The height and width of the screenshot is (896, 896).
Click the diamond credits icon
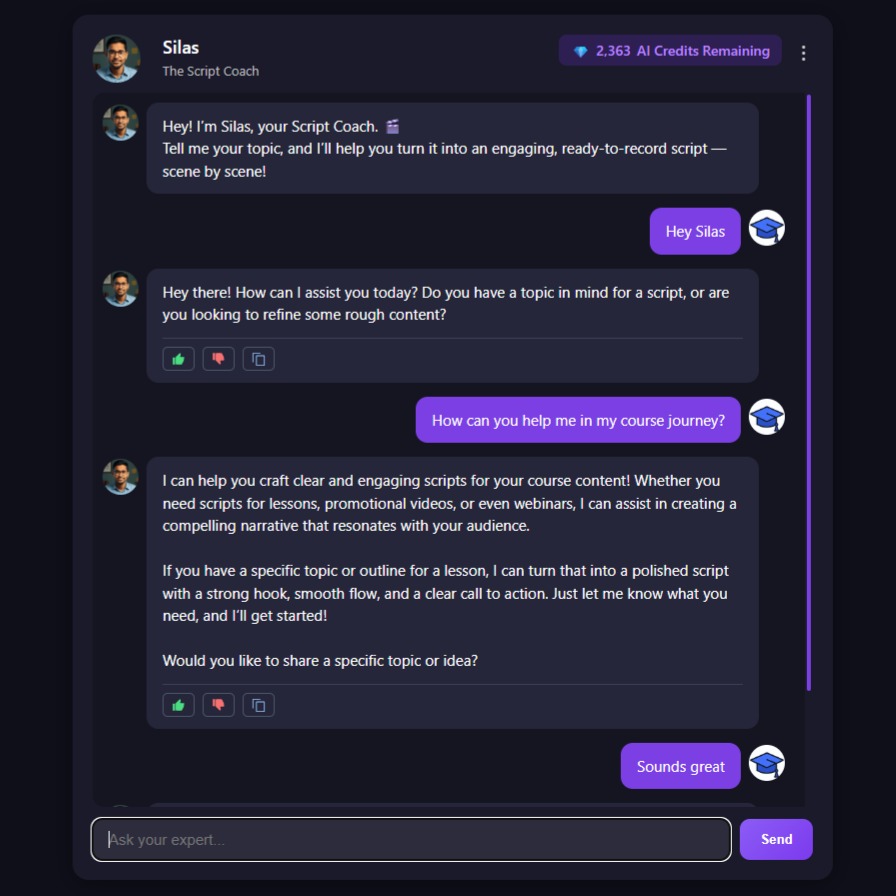click(581, 51)
